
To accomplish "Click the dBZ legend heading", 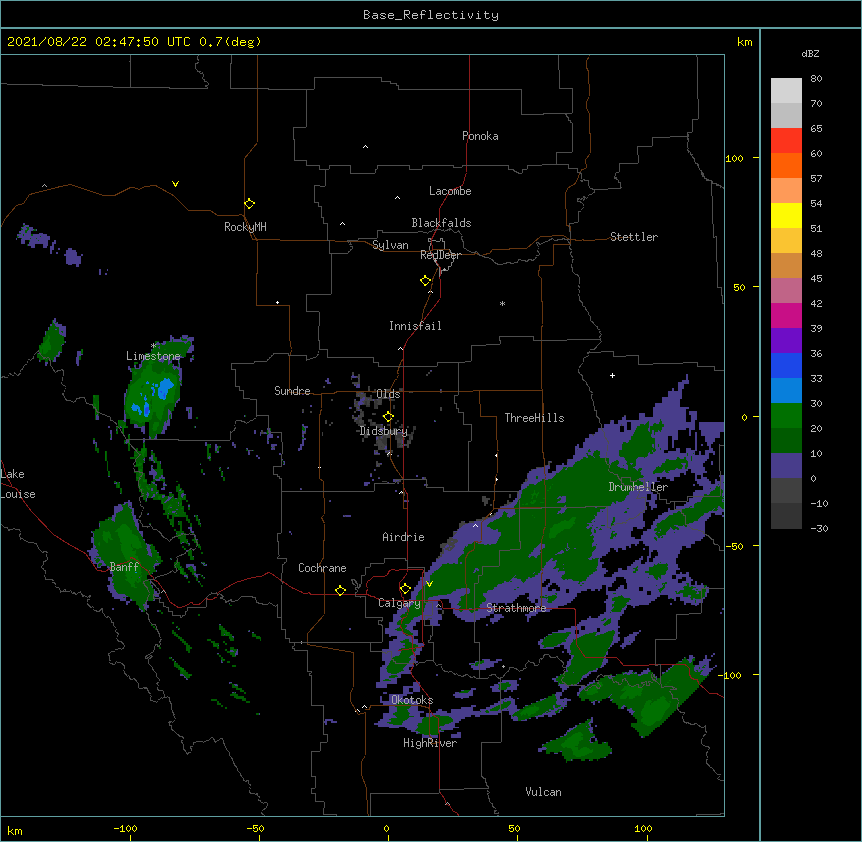I will [x=810, y=53].
